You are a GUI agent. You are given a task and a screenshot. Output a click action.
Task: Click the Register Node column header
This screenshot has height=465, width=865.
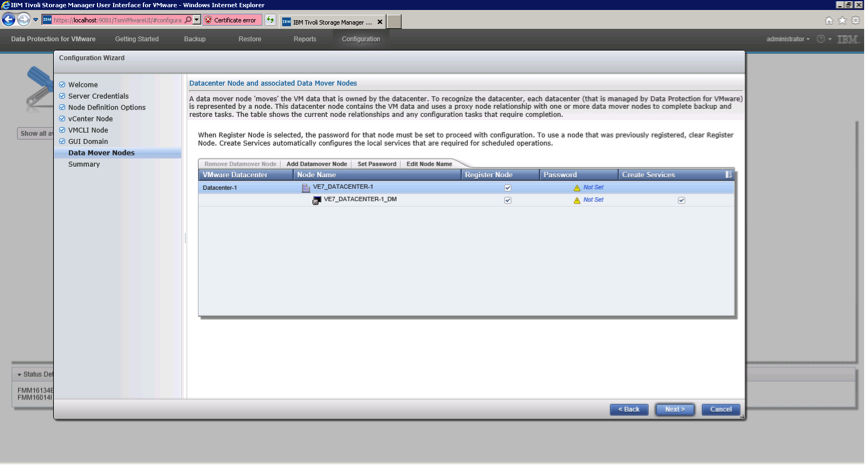point(500,175)
